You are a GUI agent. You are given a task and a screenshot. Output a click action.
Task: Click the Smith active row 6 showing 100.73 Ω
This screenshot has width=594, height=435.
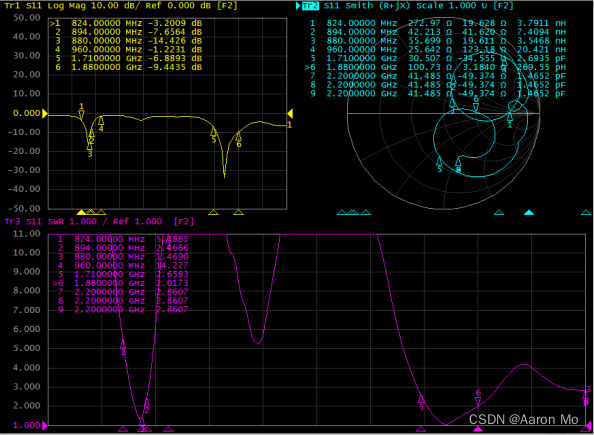[436, 67]
